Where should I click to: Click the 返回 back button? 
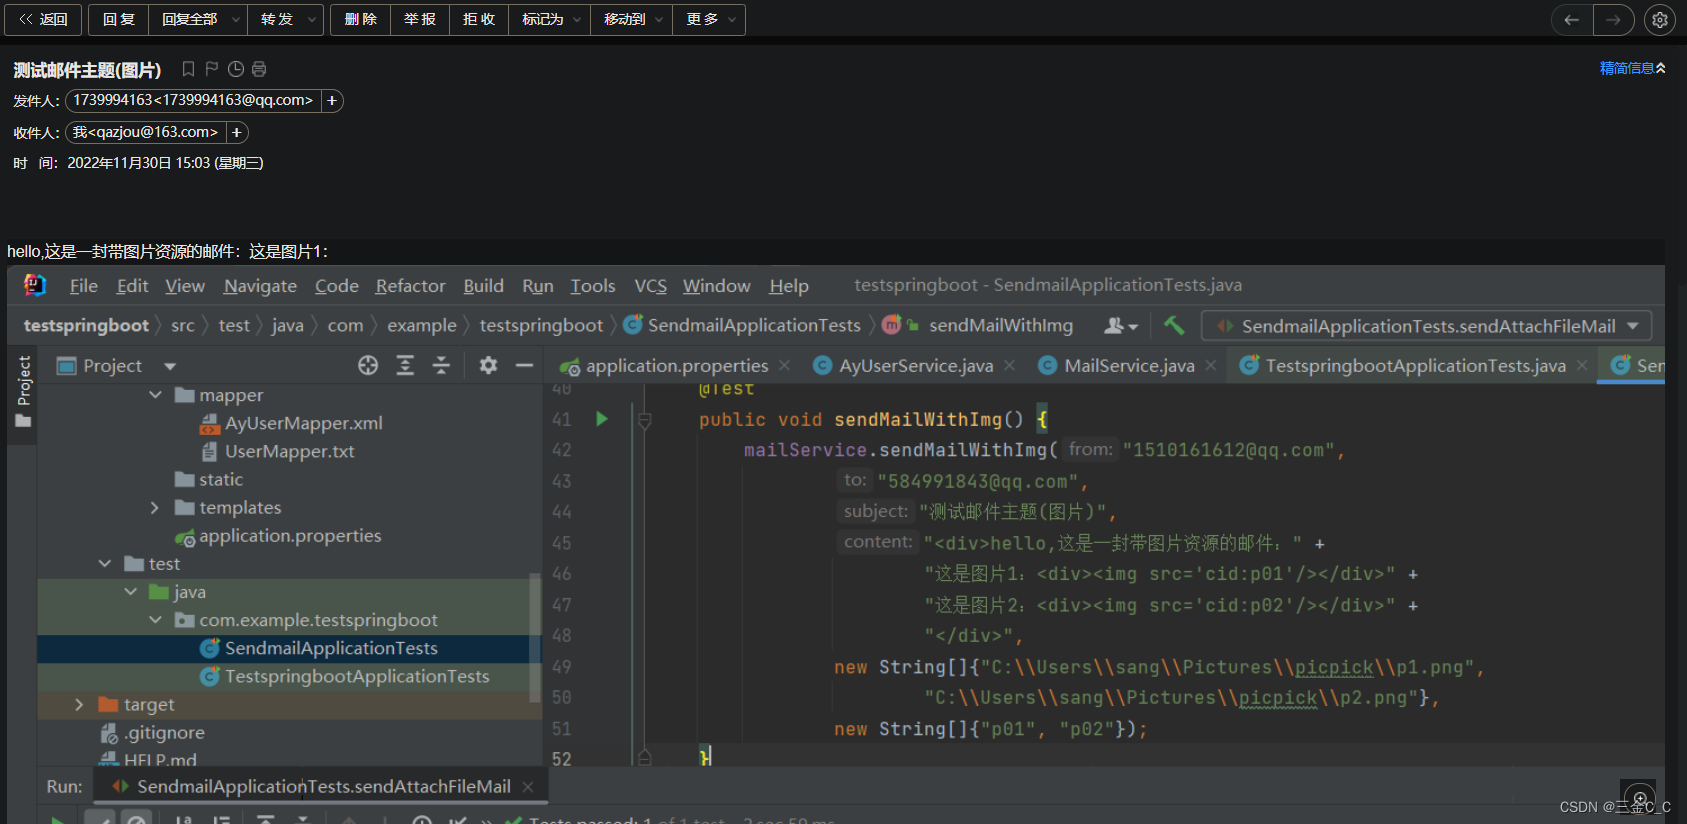click(43, 19)
